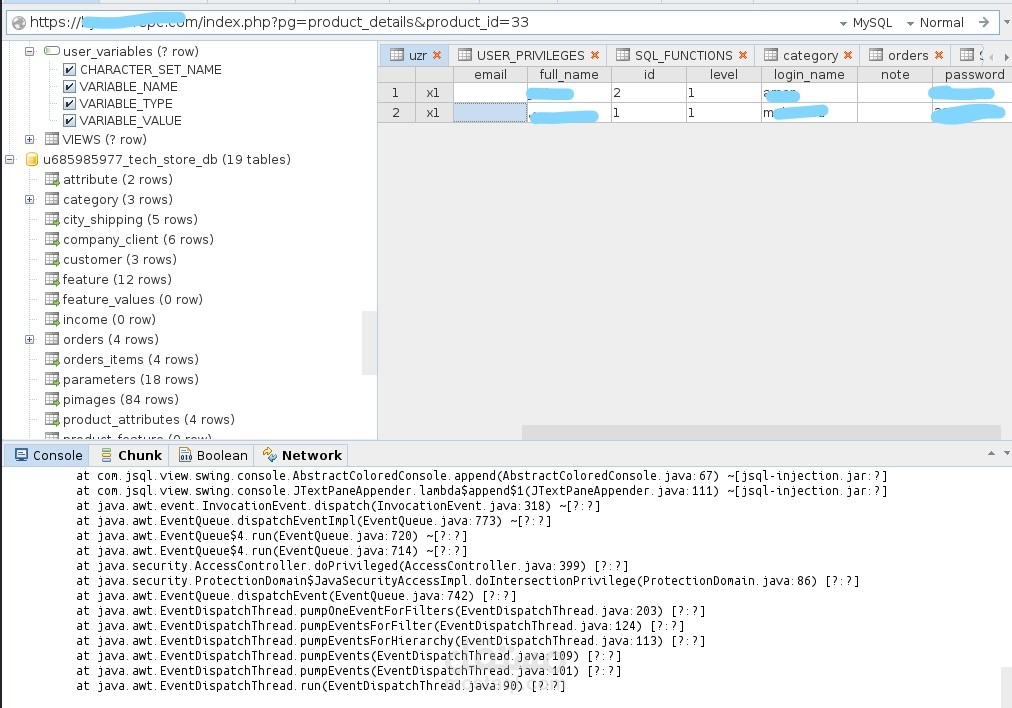Close the USER_PRIVILEGES tab
Screen dimensions: 1012x708
coord(594,56)
